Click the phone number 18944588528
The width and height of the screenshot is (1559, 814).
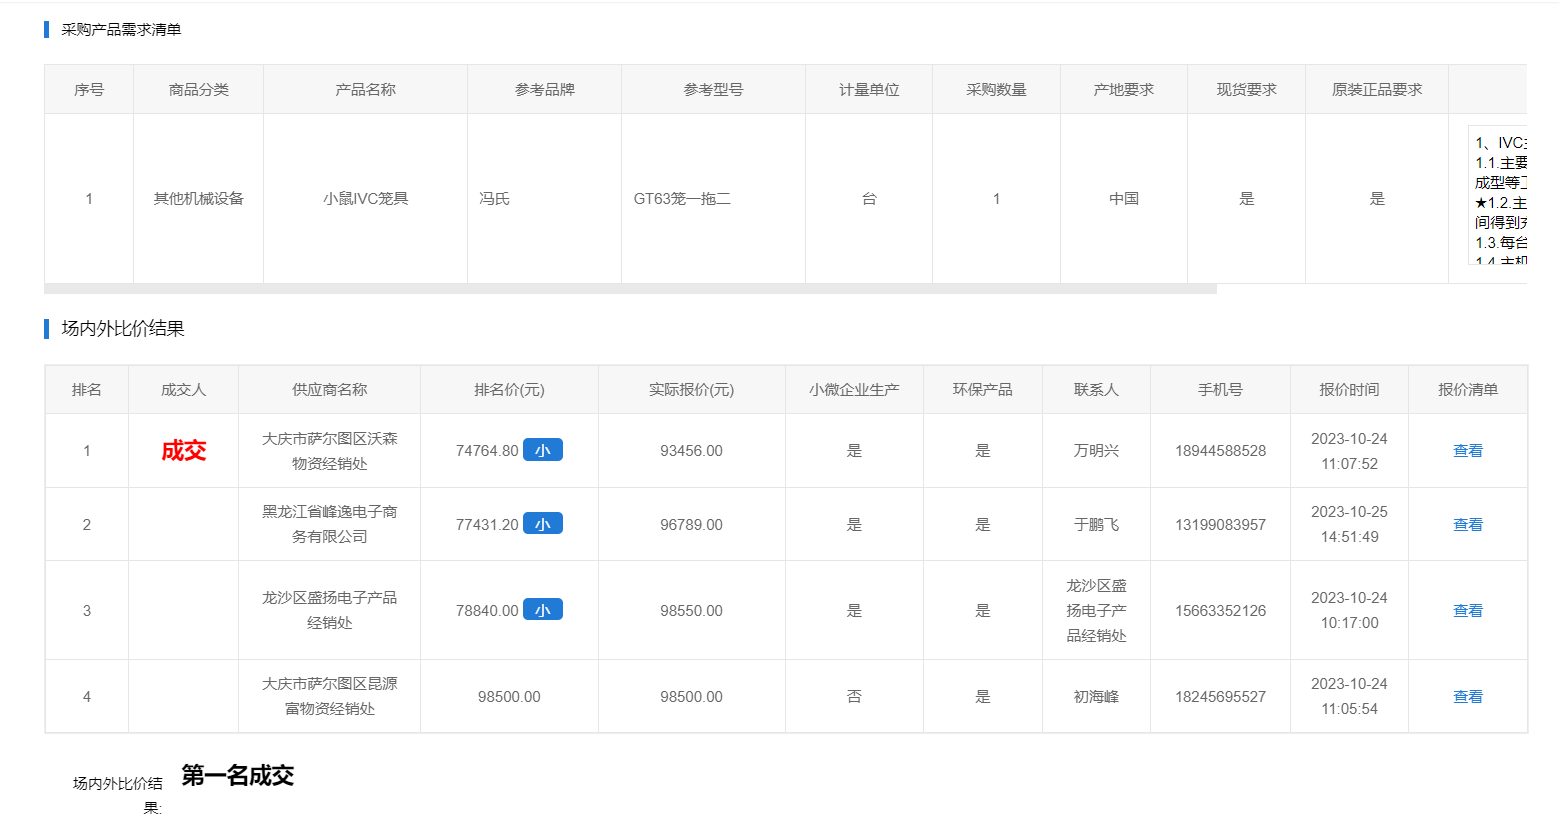tap(1220, 451)
